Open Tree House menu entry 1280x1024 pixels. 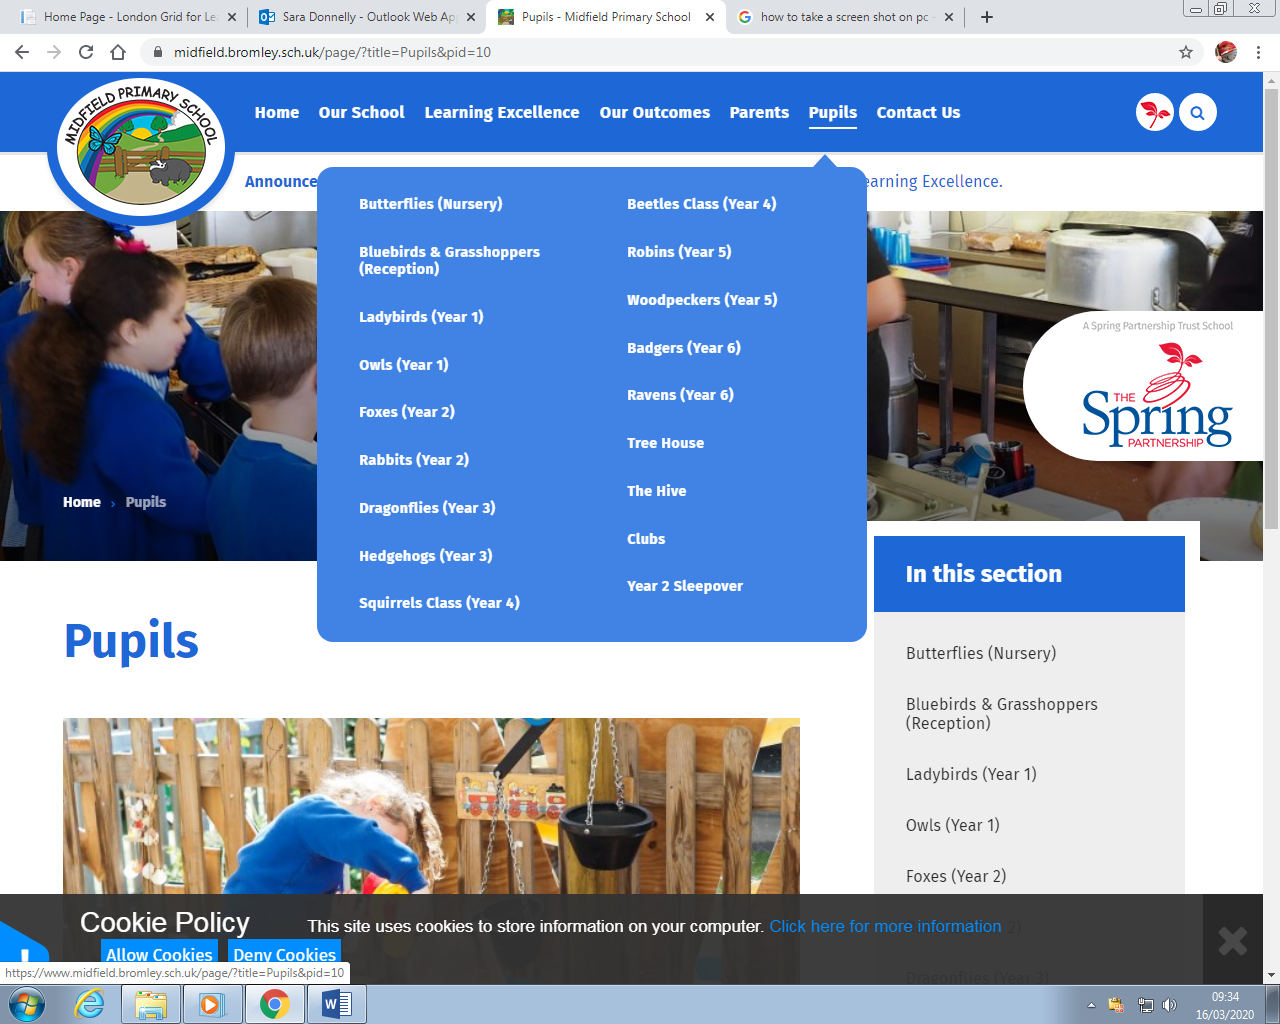point(665,443)
